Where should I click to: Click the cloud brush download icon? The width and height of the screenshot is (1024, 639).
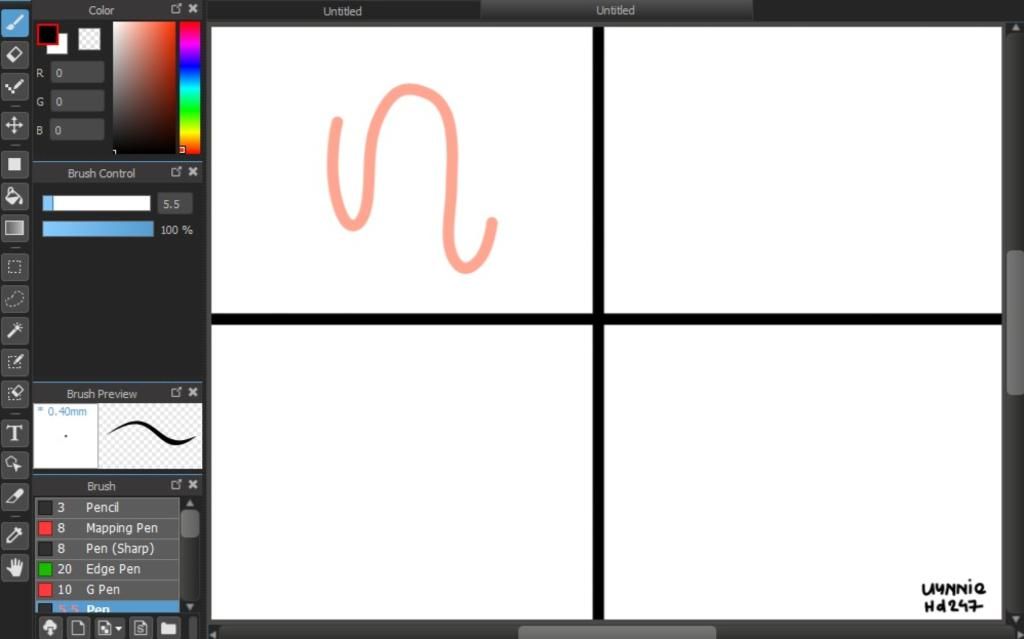(50, 628)
